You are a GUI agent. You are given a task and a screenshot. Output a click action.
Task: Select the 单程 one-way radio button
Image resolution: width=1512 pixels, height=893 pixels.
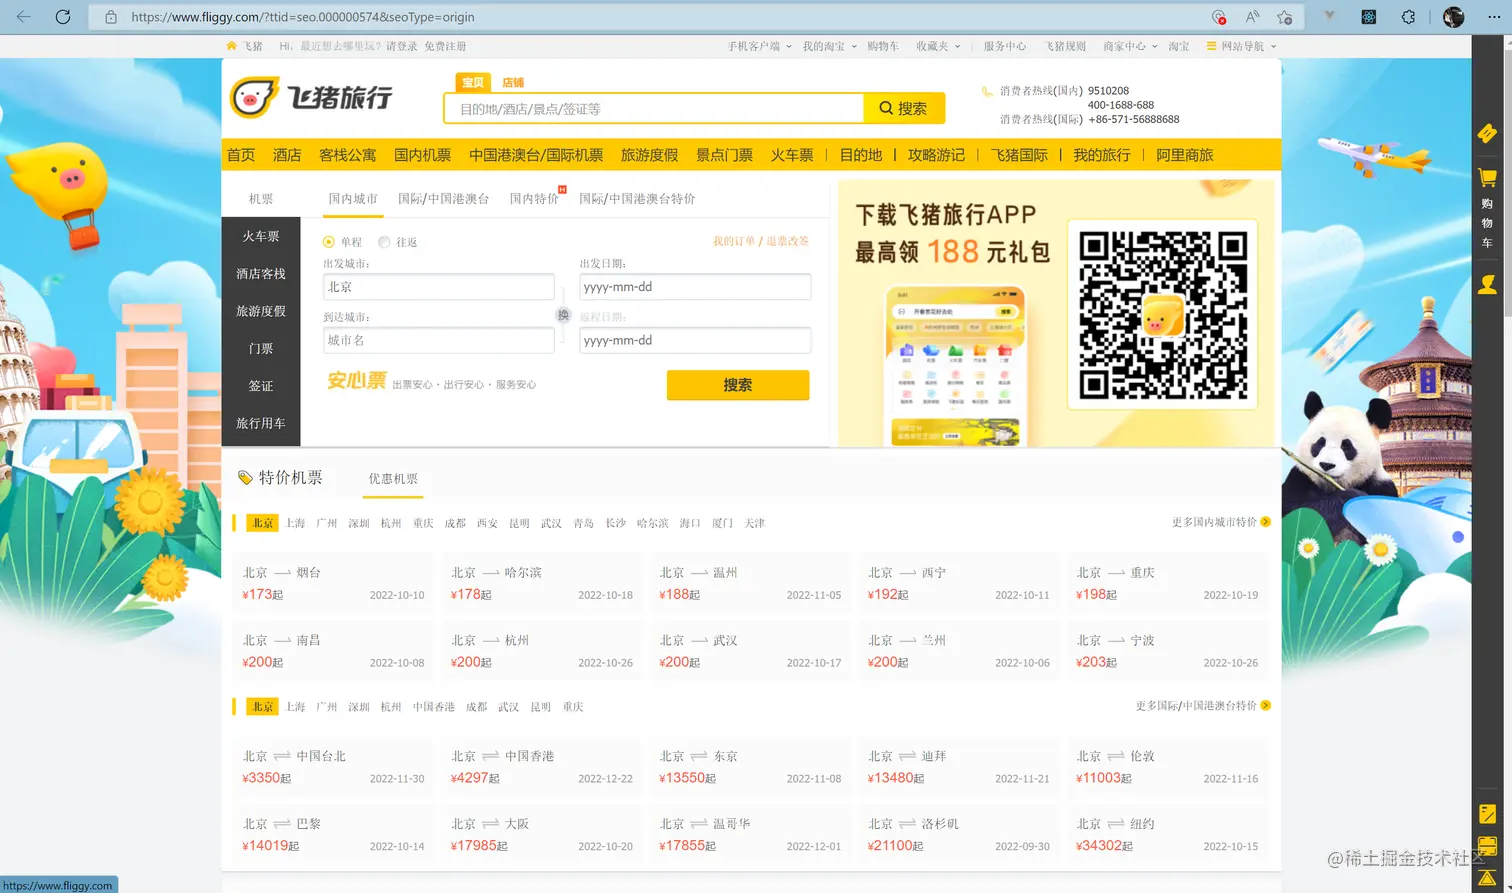329,242
